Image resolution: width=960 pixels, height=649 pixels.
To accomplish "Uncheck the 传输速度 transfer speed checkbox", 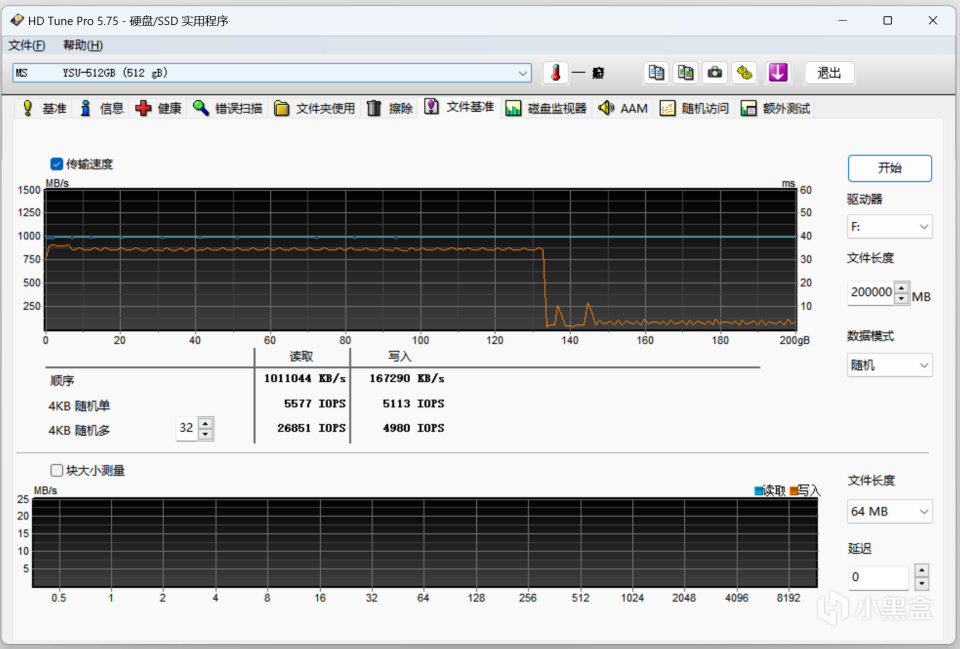I will tap(57, 164).
